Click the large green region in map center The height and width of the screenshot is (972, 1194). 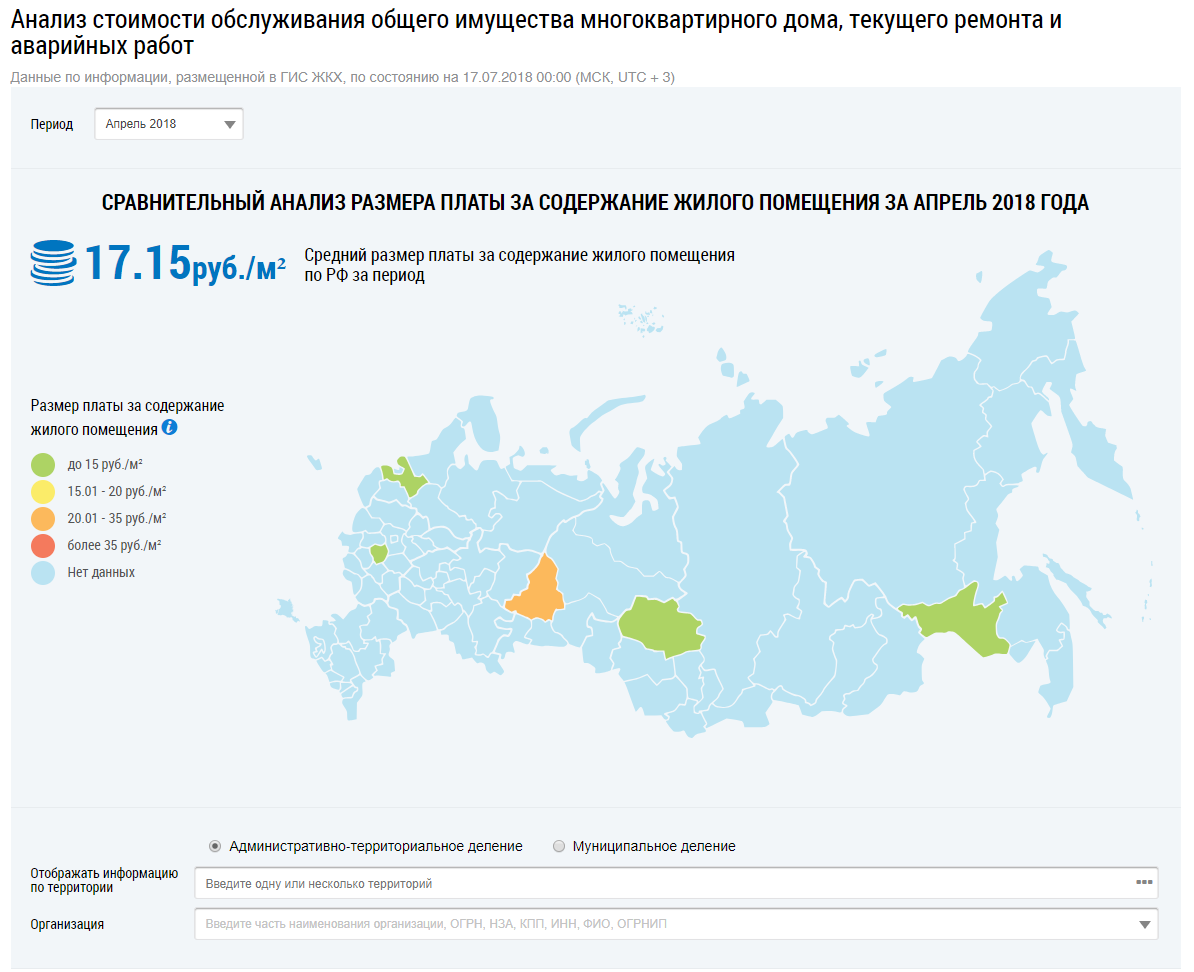click(660, 625)
